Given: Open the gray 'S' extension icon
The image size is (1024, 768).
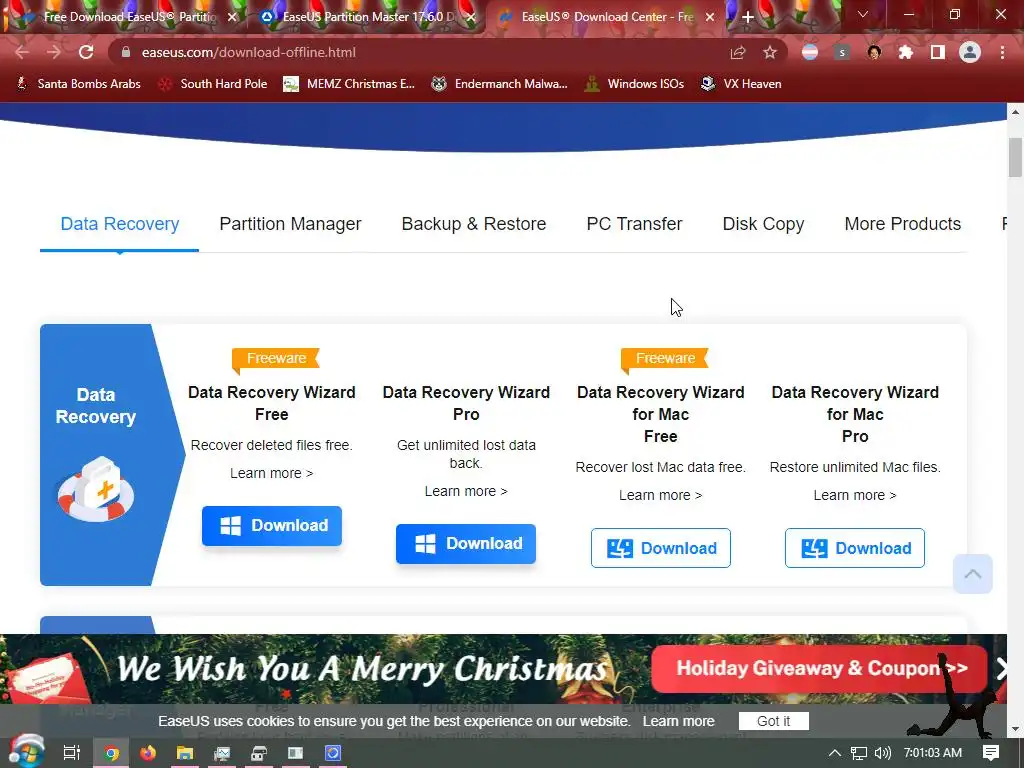Looking at the screenshot, I should (x=842, y=52).
